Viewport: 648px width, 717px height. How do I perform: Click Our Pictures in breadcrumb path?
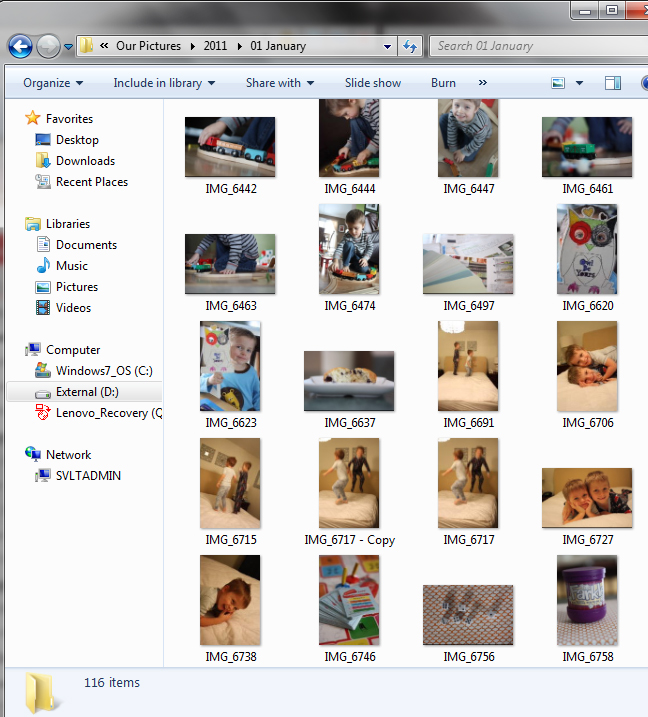[x=148, y=46]
